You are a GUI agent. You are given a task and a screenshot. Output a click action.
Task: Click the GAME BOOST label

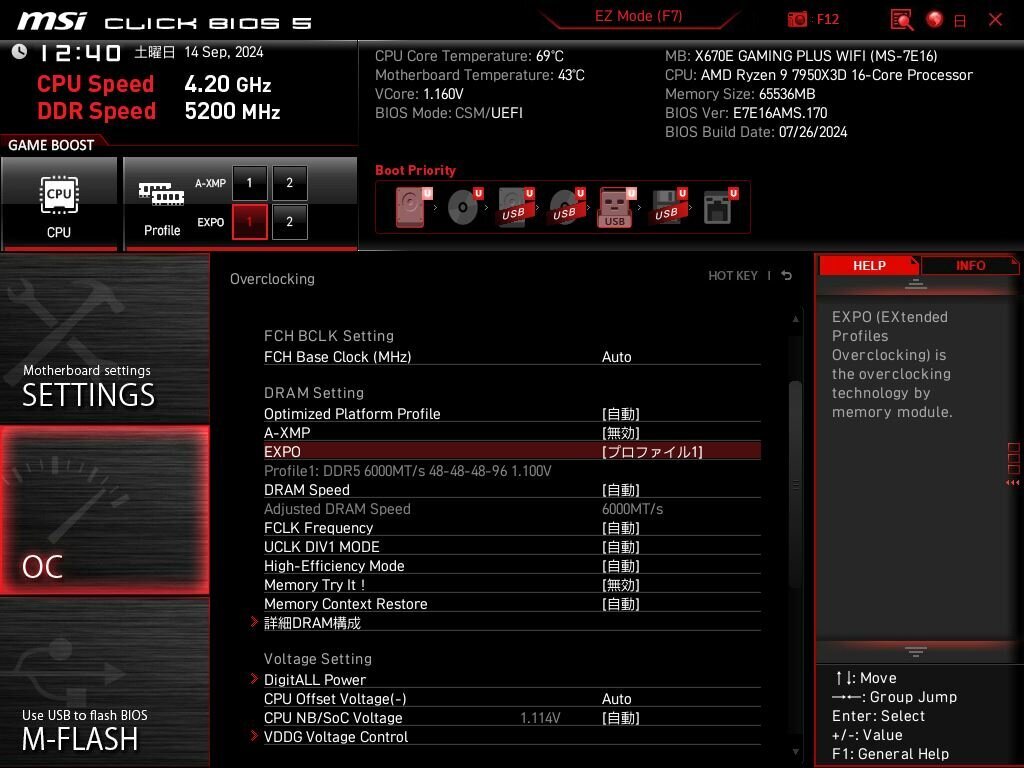pos(51,145)
